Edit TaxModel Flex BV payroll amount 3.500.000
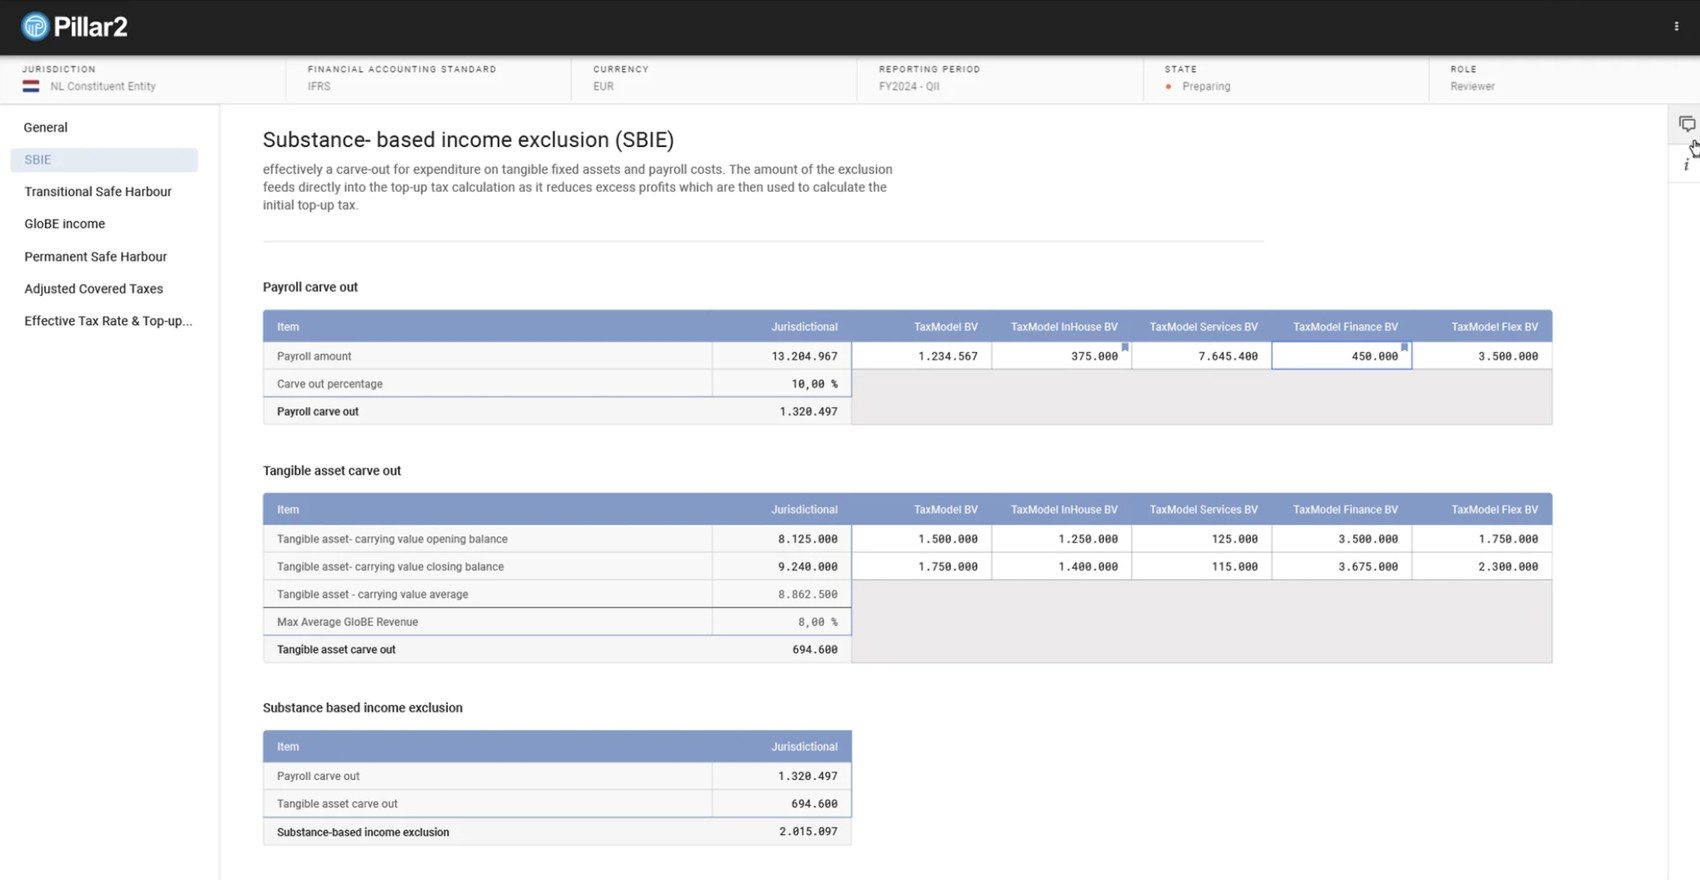The width and height of the screenshot is (1700, 880). [x=1482, y=356]
